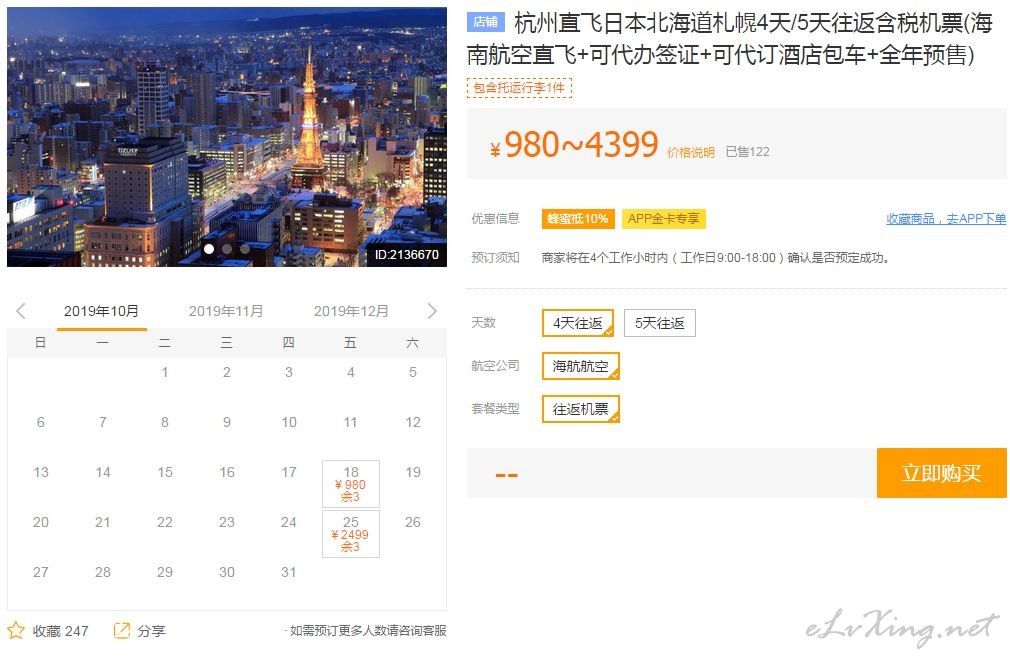
Task: Click the share icon
Action: (x=122, y=630)
